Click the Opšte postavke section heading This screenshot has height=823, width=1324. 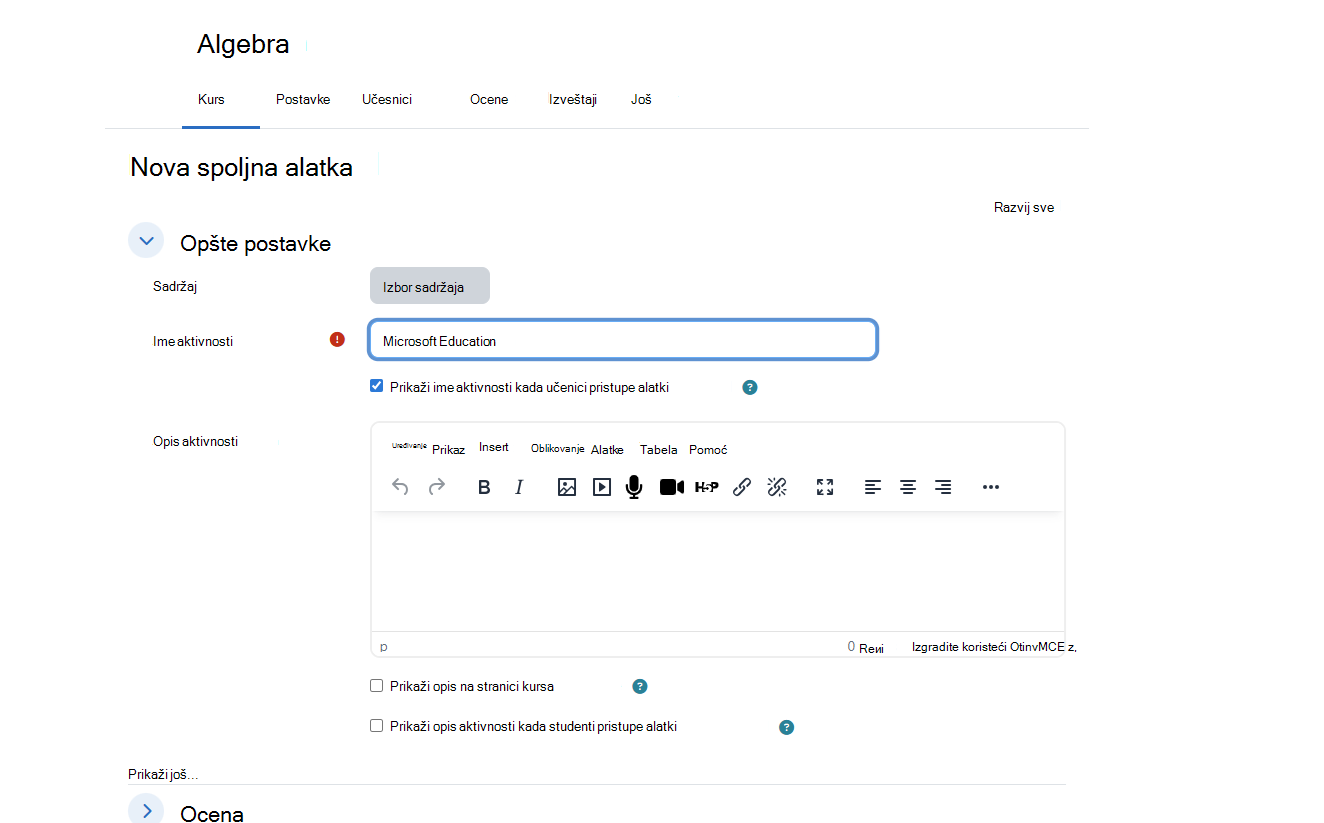coord(255,243)
